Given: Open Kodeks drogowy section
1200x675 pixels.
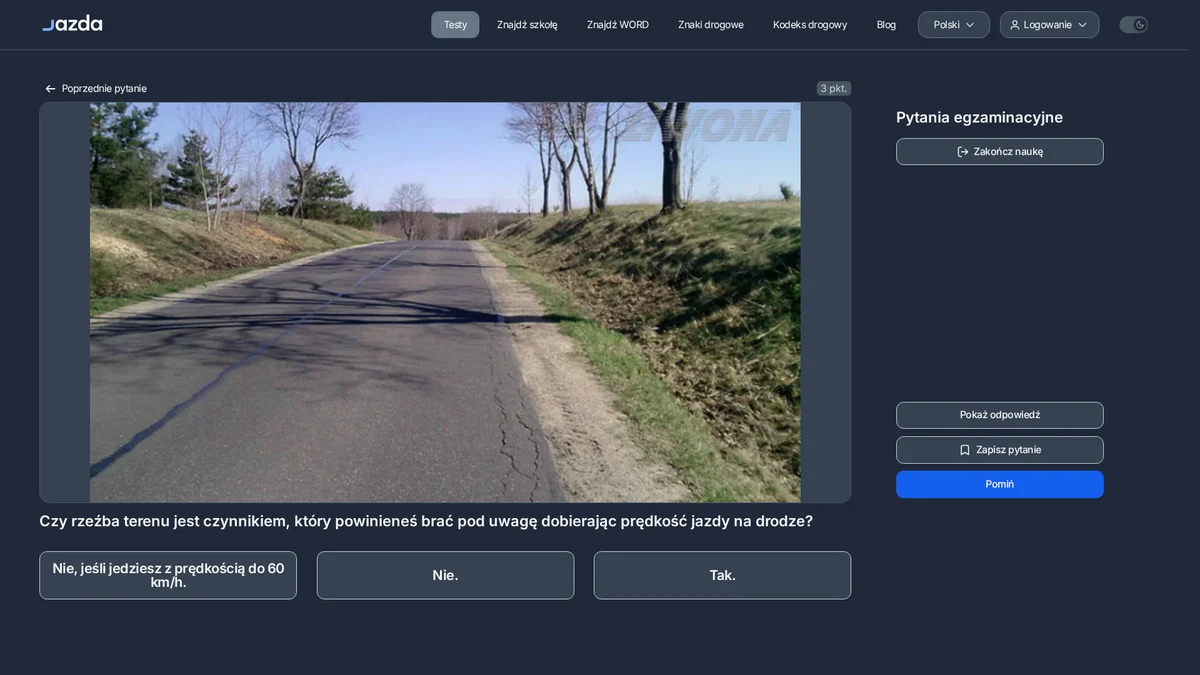Looking at the screenshot, I should (x=810, y=25).
